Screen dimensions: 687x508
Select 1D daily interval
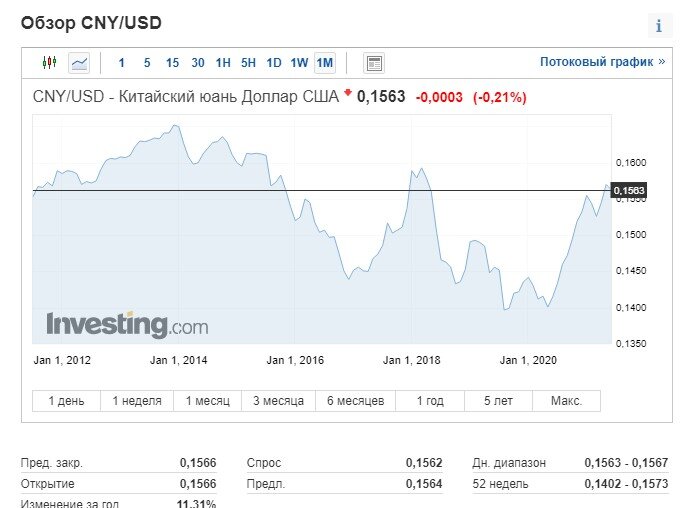click(x=274, y=63)
